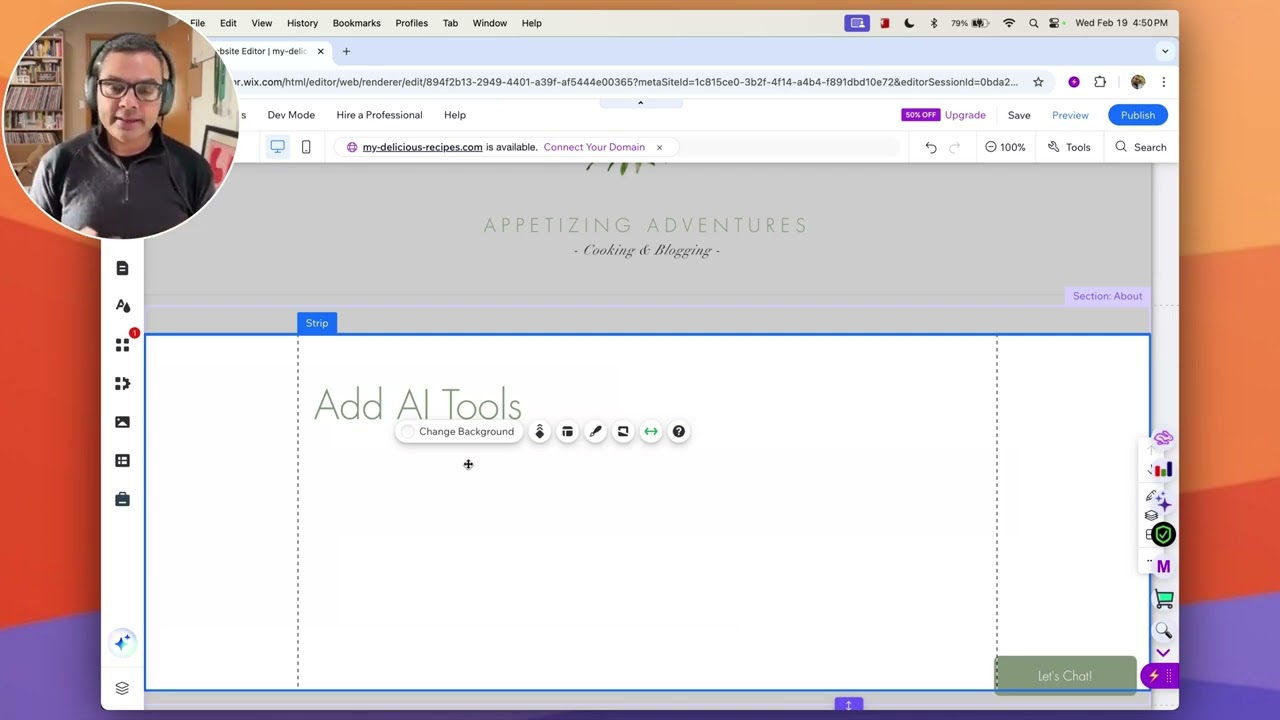Viewport: 1280px width, 720px height.
Task: Open the Chrome extensions puzzle icon
Action: coord(1100,82)
